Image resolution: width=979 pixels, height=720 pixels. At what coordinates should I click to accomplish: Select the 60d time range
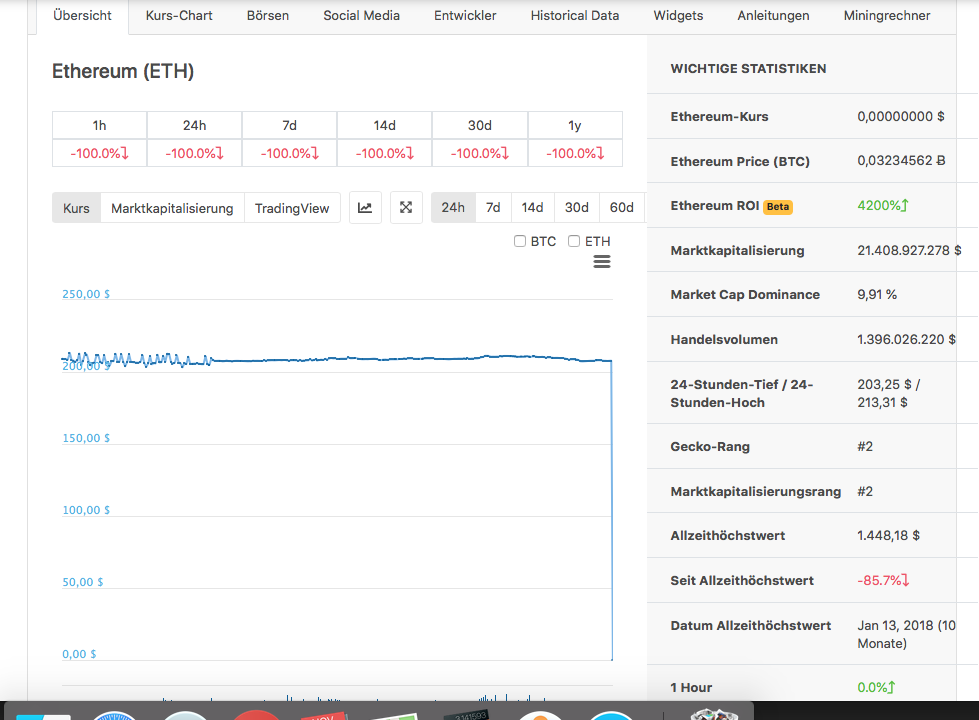pos(621,207)
